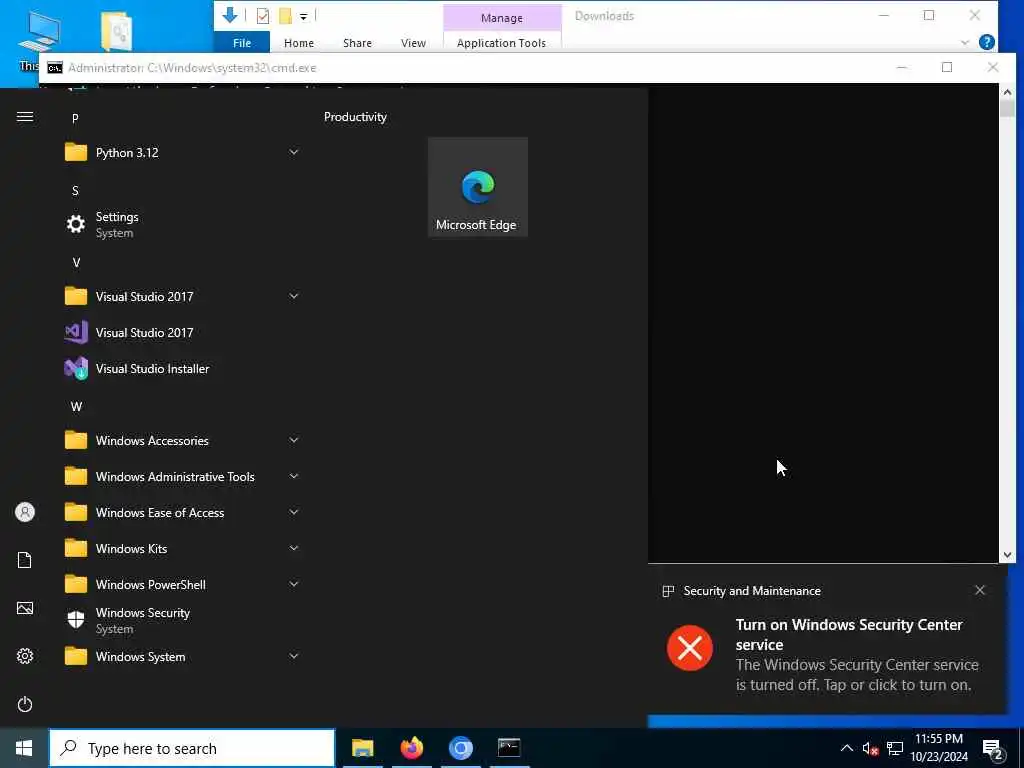Click the Power icon in Start sidebar
The width and height of the screenshot is (1024, 768).
(x=25, y=704)
